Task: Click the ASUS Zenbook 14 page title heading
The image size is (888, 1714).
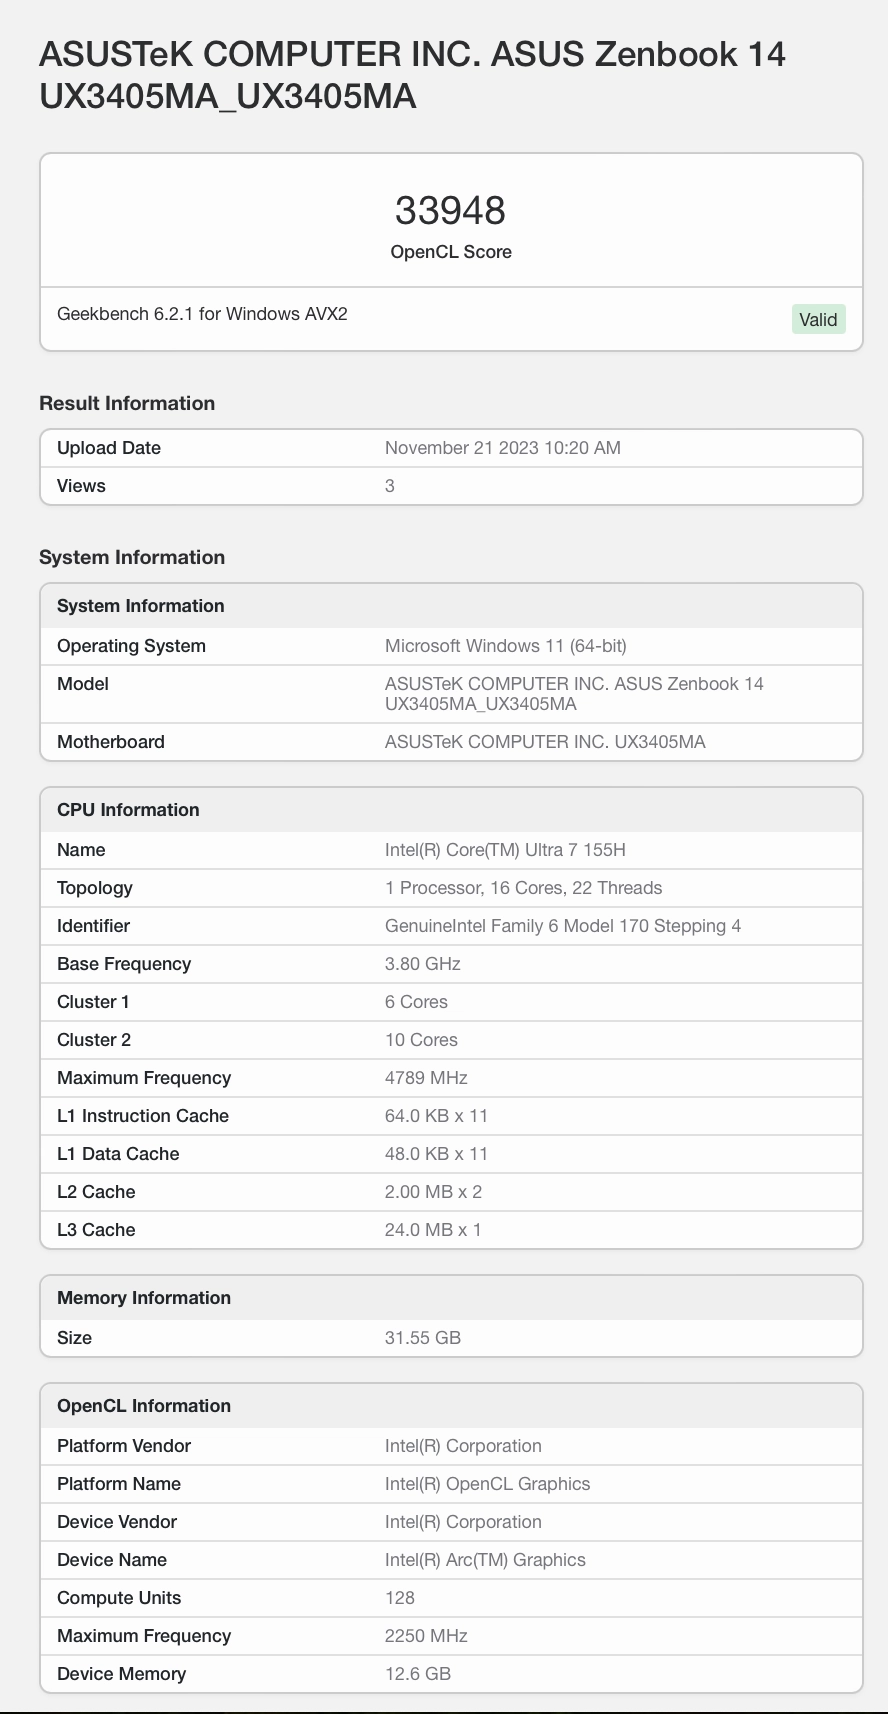Action: tap(412, 75)
